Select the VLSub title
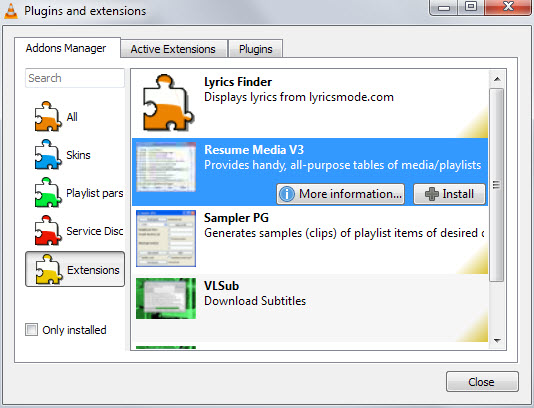This screenshot has width=534, height=408. [221, 285]
